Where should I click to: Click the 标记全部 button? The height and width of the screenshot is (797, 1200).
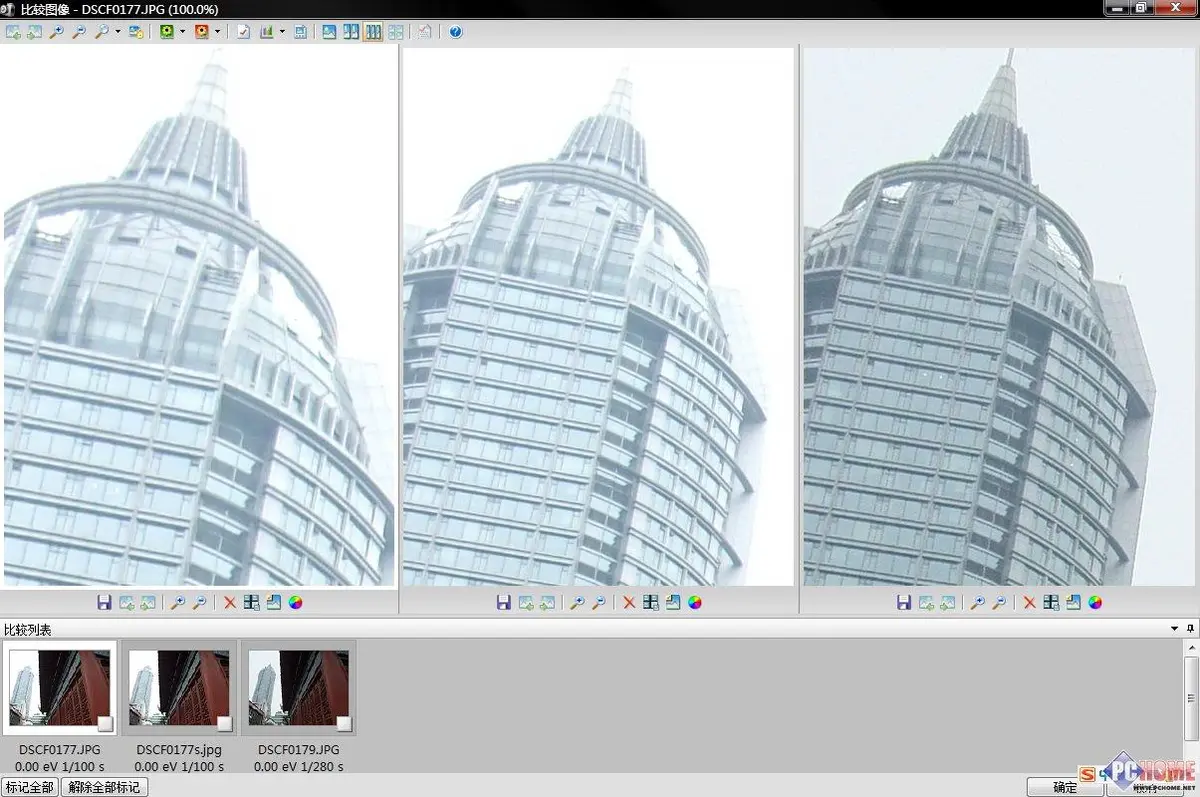30,787
